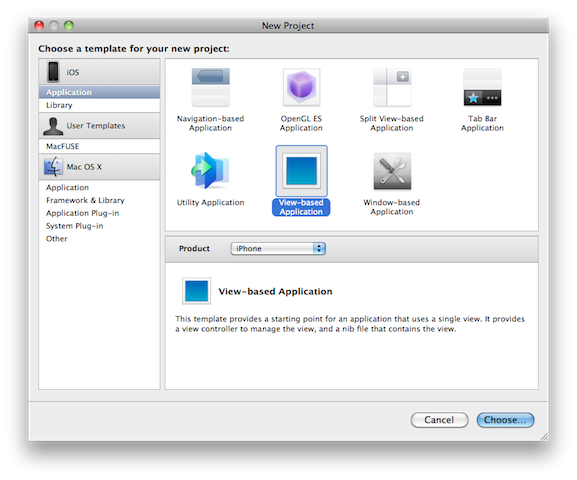
Task: Open the Product iPhone dropdown
Action: tap(278, 248)
